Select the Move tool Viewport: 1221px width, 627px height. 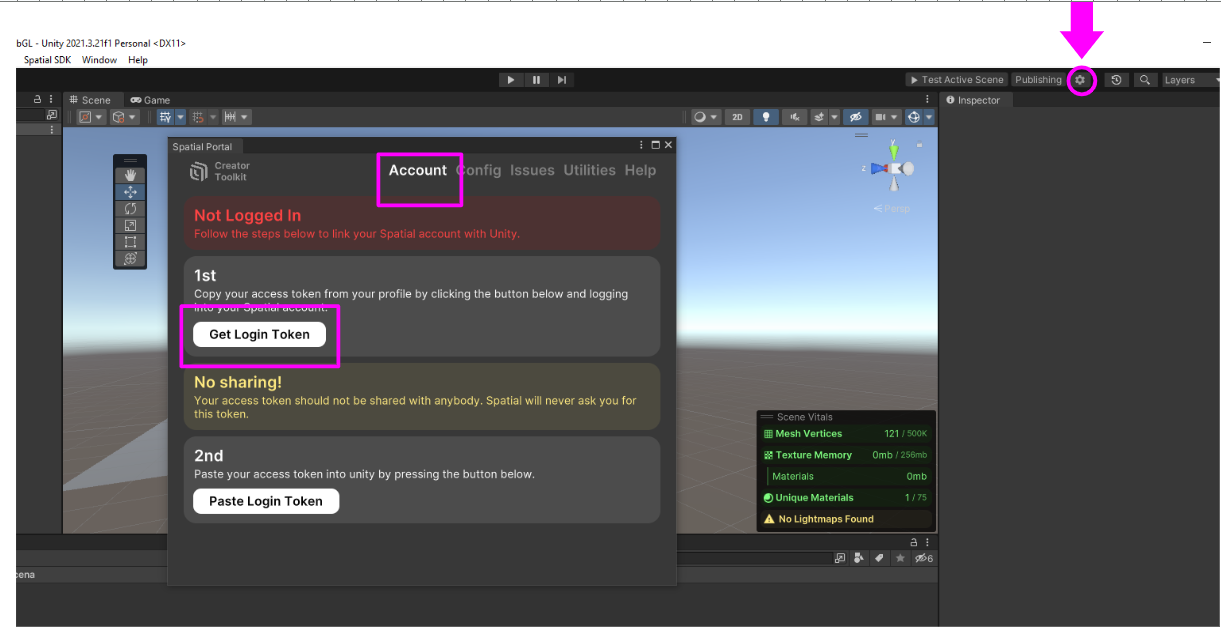(130, 192)
